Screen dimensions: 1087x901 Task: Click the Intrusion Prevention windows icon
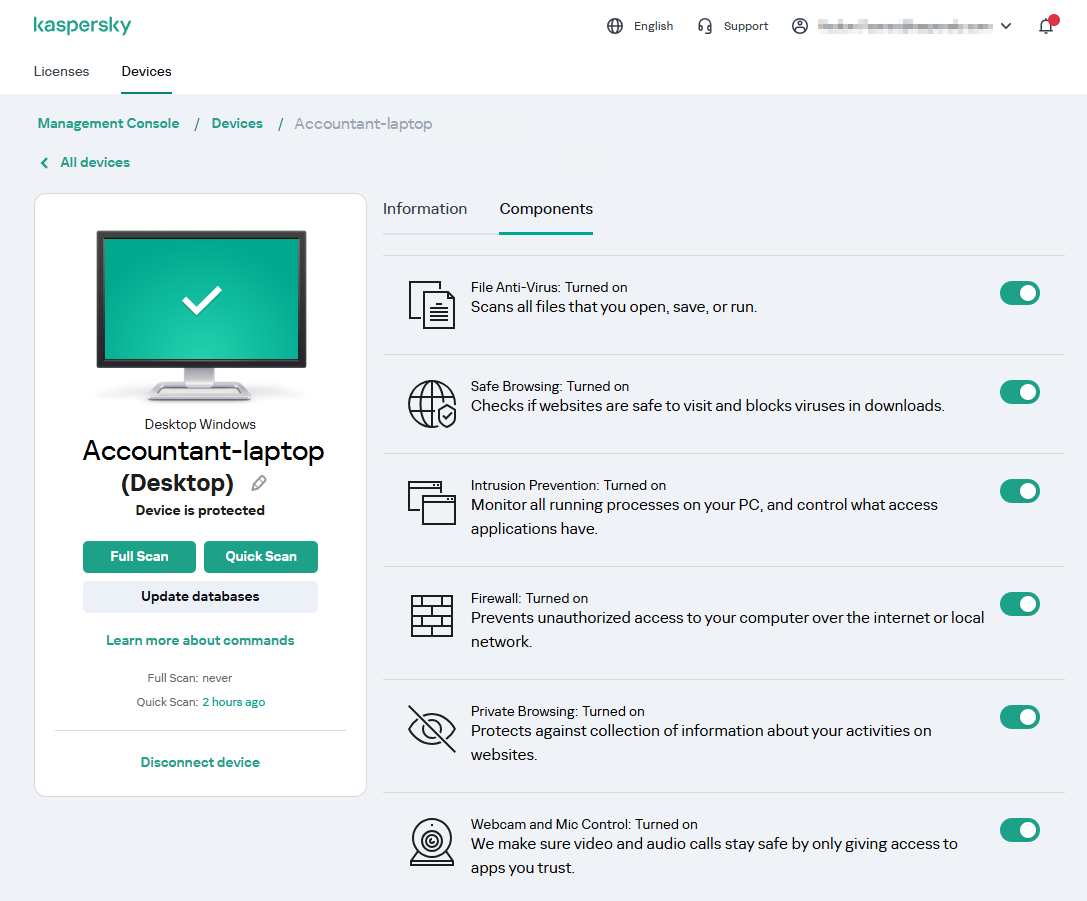click(x=431, y=502)
